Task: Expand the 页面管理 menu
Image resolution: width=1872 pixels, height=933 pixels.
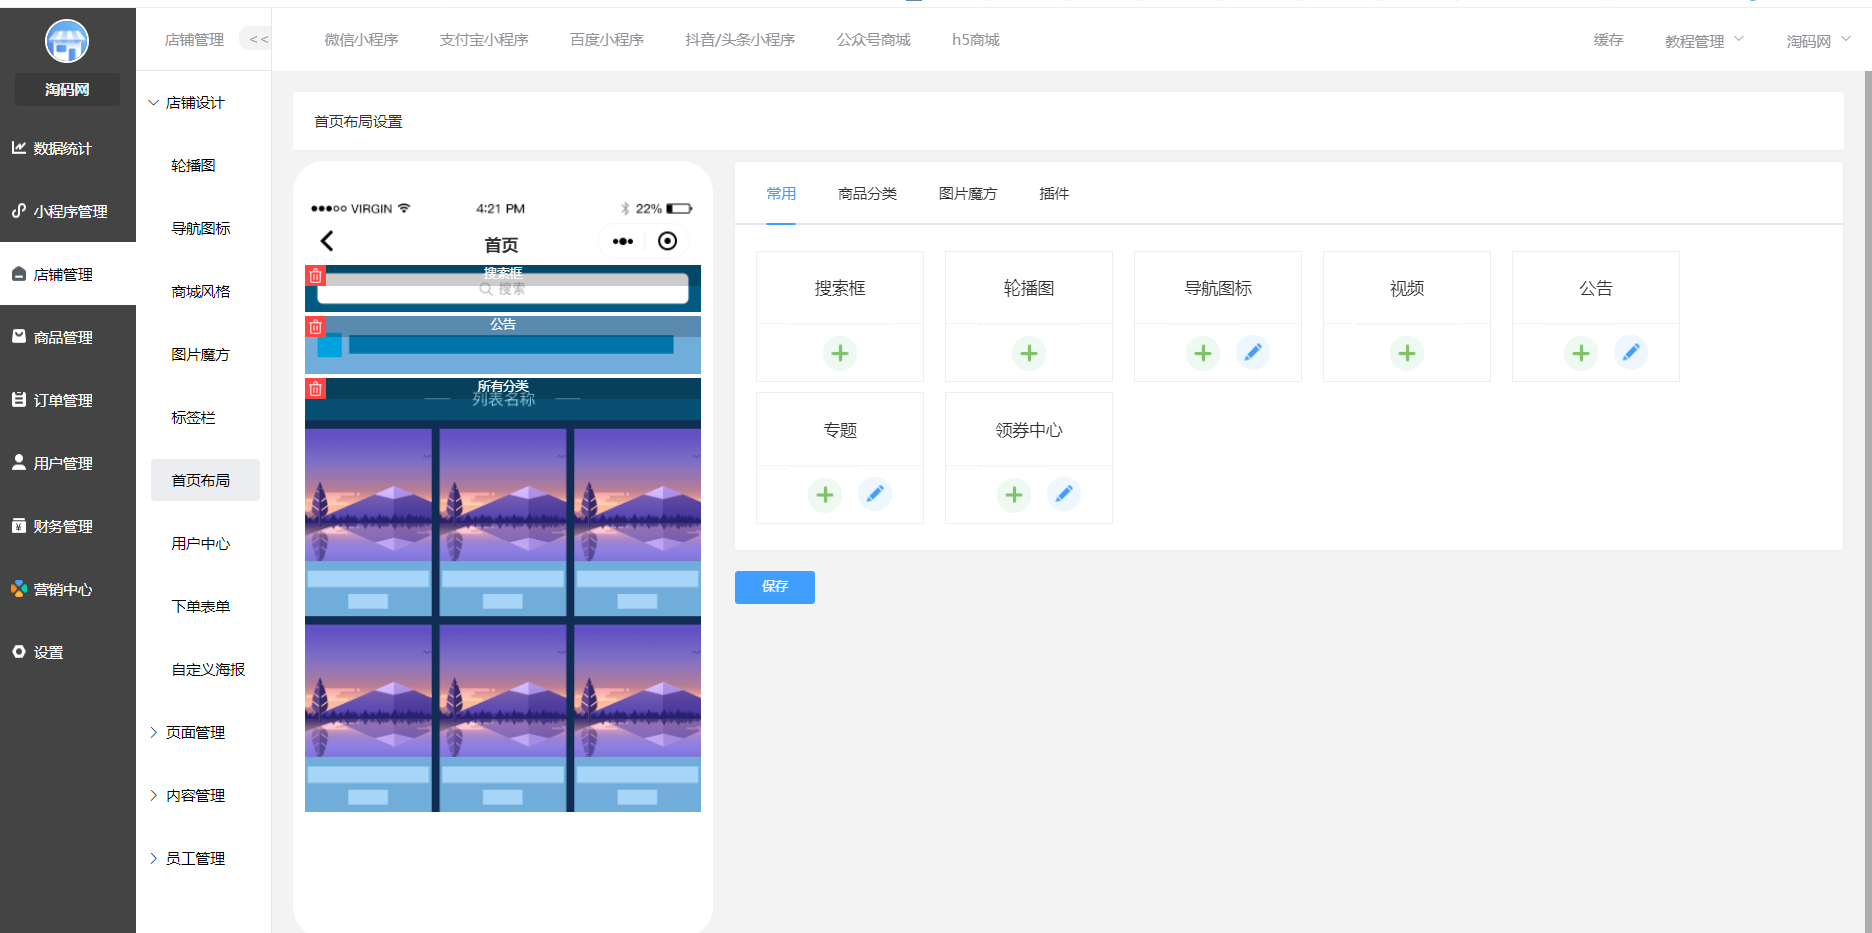Action: click(196, 732)
